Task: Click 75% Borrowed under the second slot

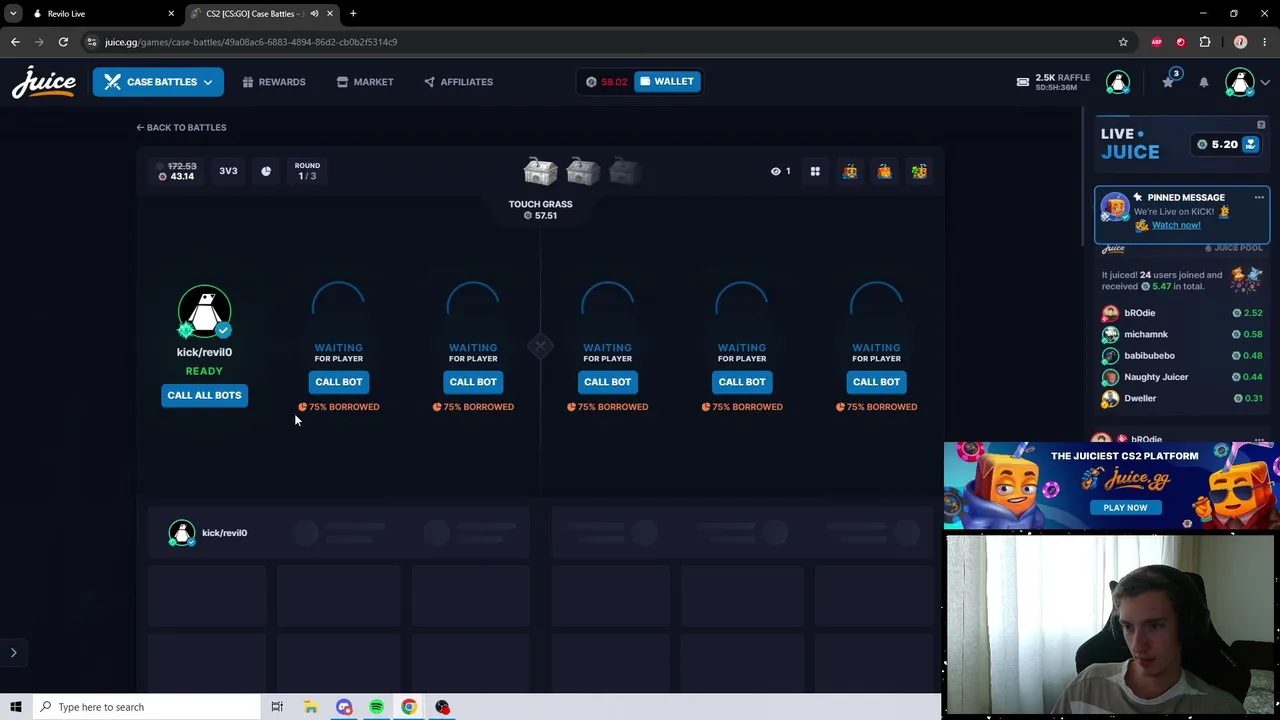Action: [x=339, y=407]
